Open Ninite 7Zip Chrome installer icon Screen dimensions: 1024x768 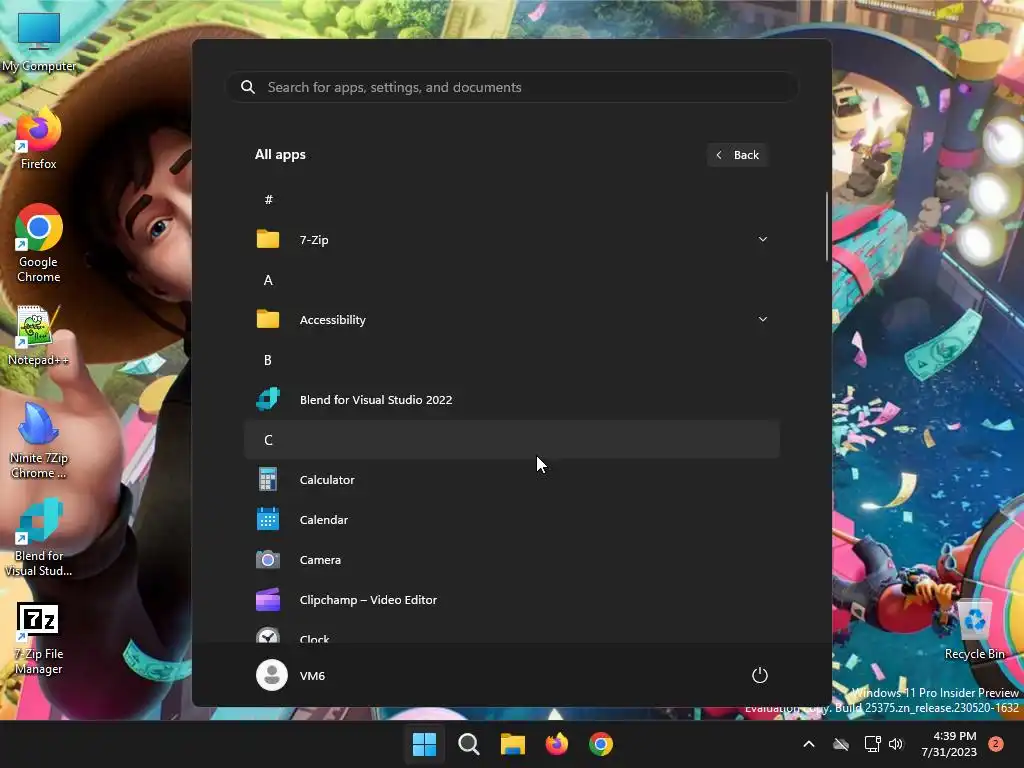(x=39, y=441)
